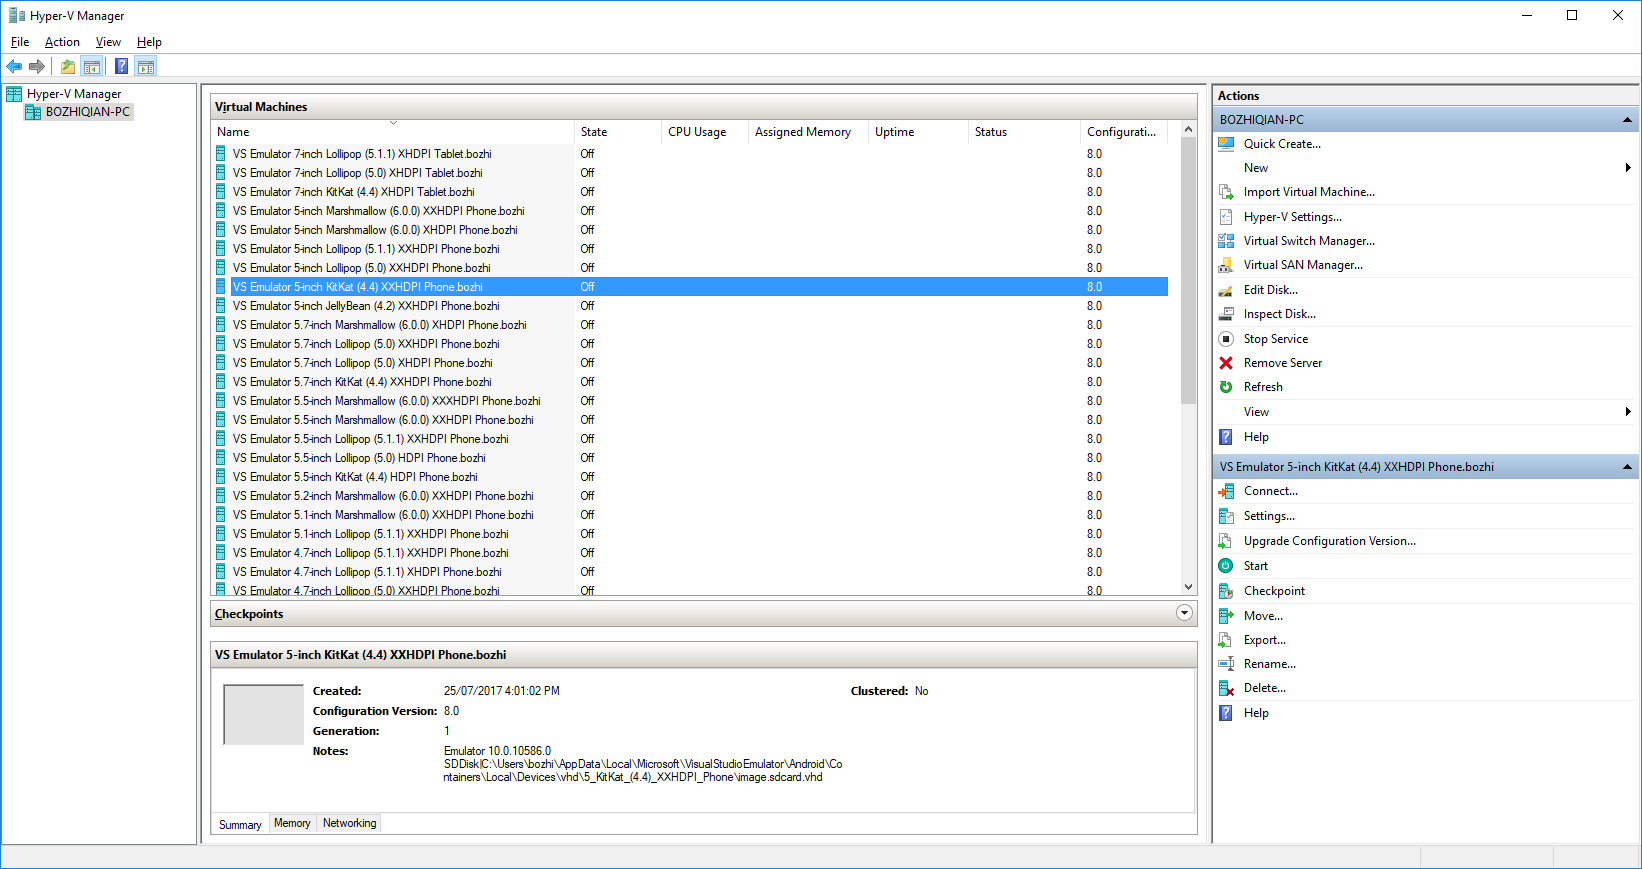Open the toolbar Help question-mark icon
This screenshot has height=869, width=1642.
121,67
